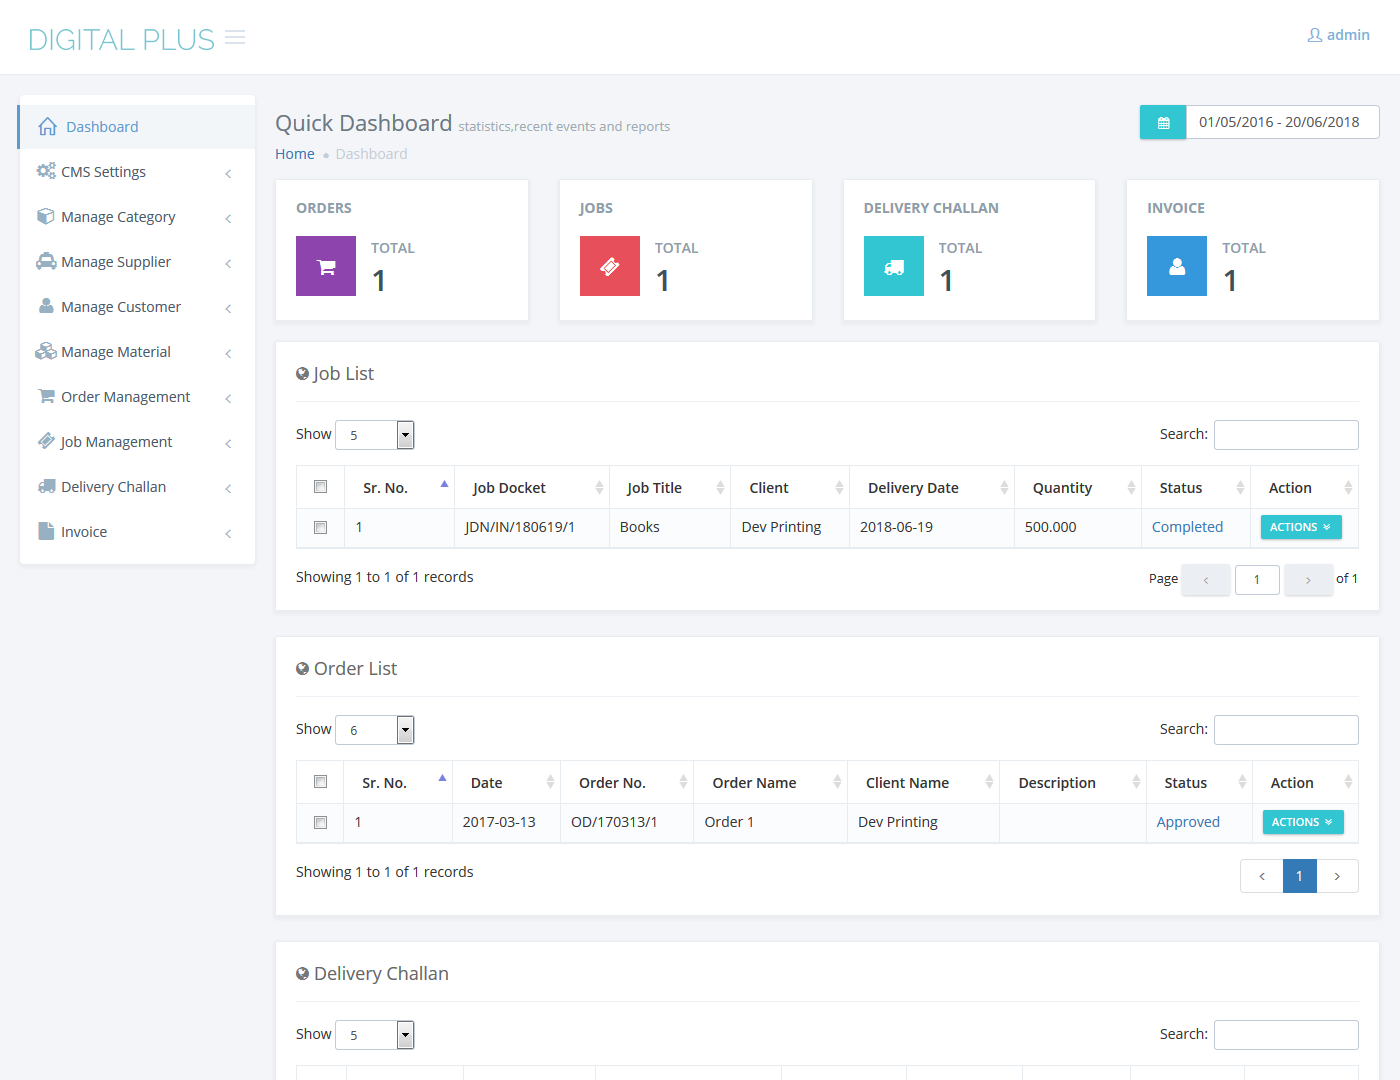Sort Order List by Order No. column
Screen dimensions: 1400x1080
click(627, 783)
